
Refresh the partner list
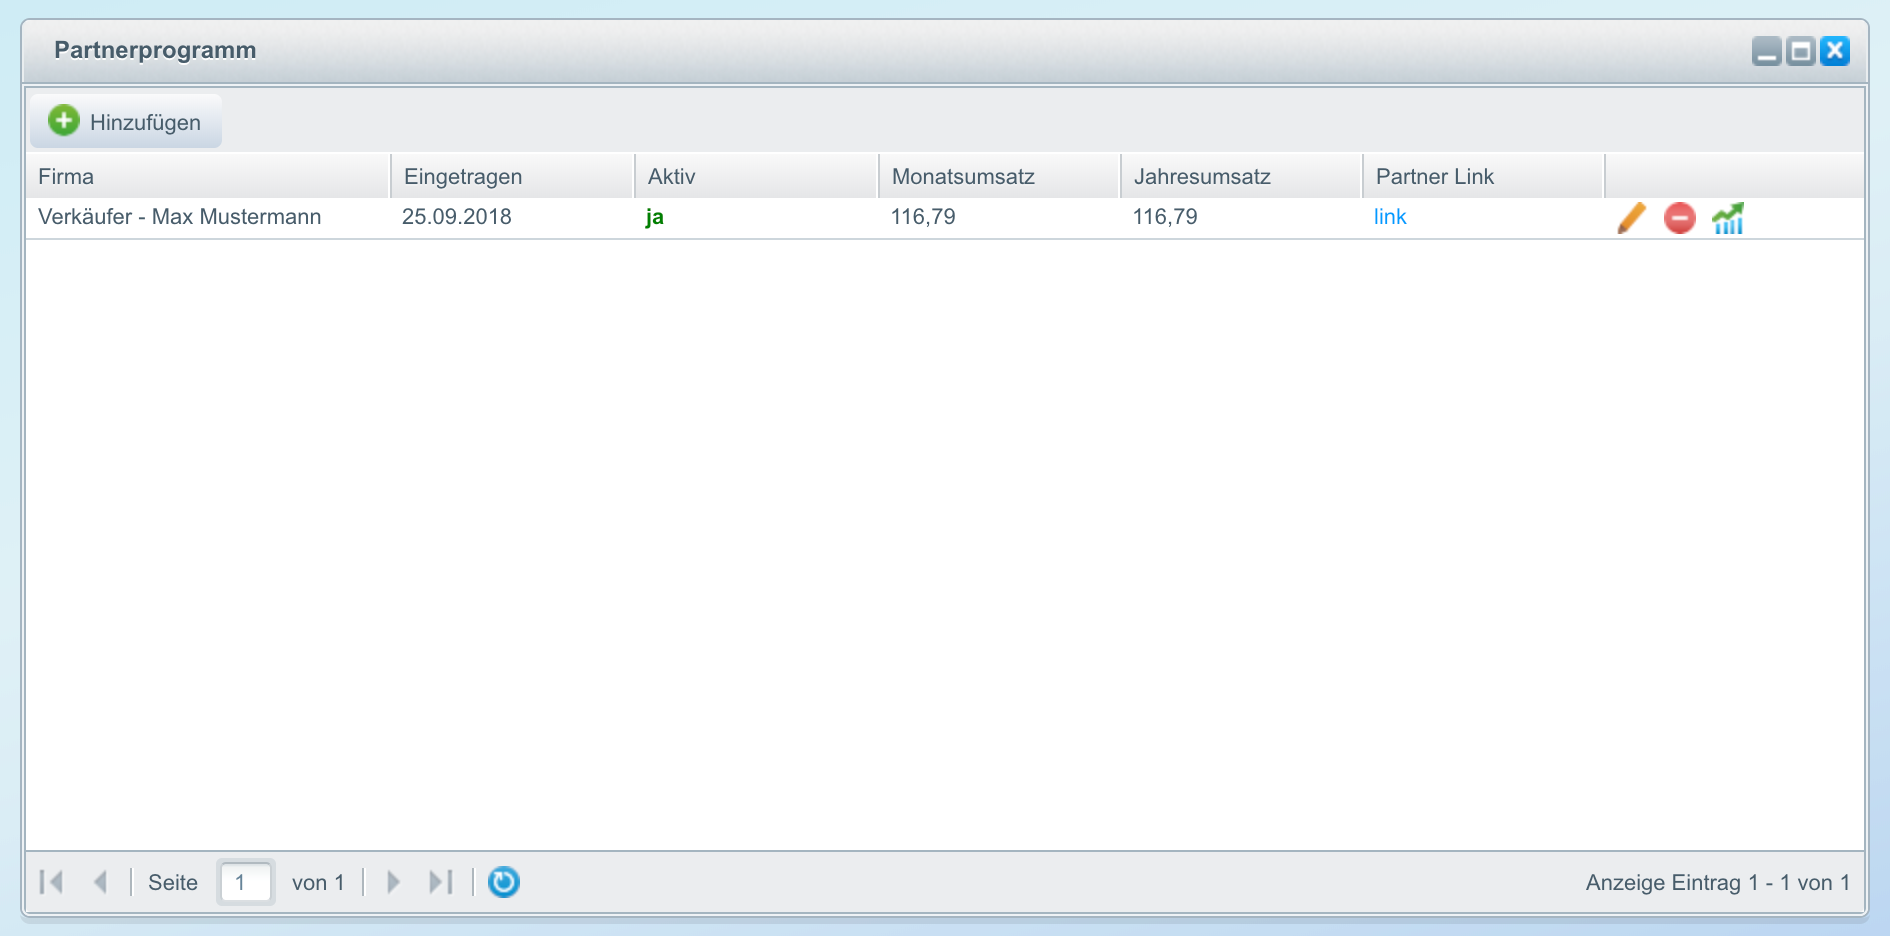tap(504, 882)
